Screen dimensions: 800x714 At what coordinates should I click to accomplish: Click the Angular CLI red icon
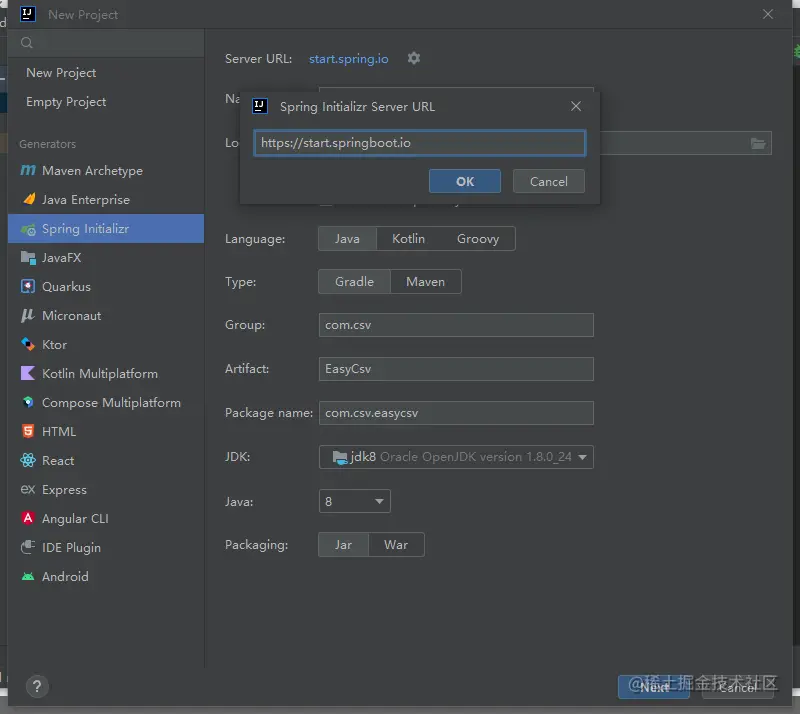28,518
